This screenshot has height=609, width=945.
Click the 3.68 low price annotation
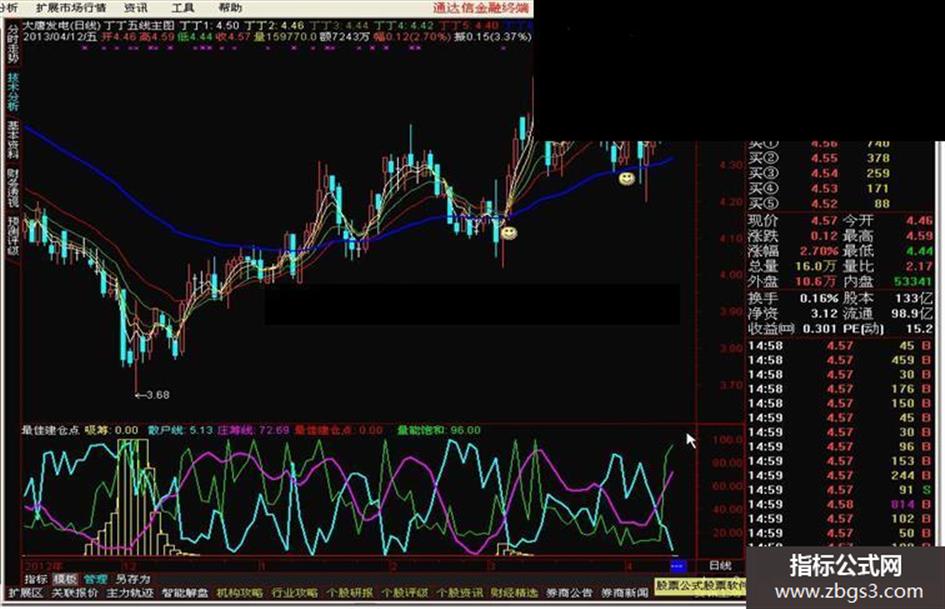152,395
